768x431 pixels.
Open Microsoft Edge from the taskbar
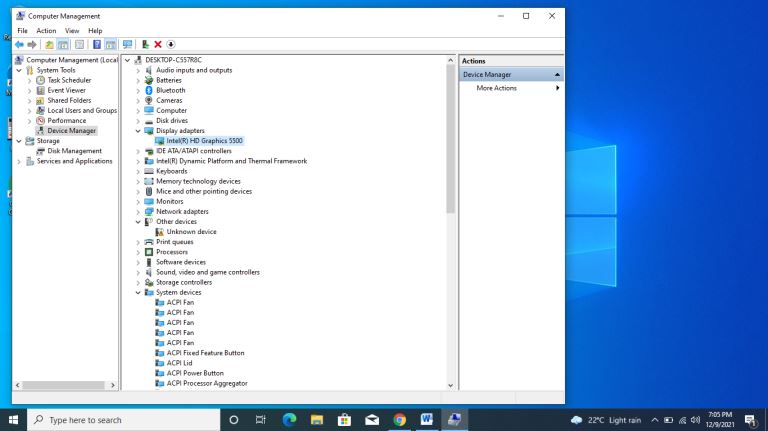coord(289,420)
